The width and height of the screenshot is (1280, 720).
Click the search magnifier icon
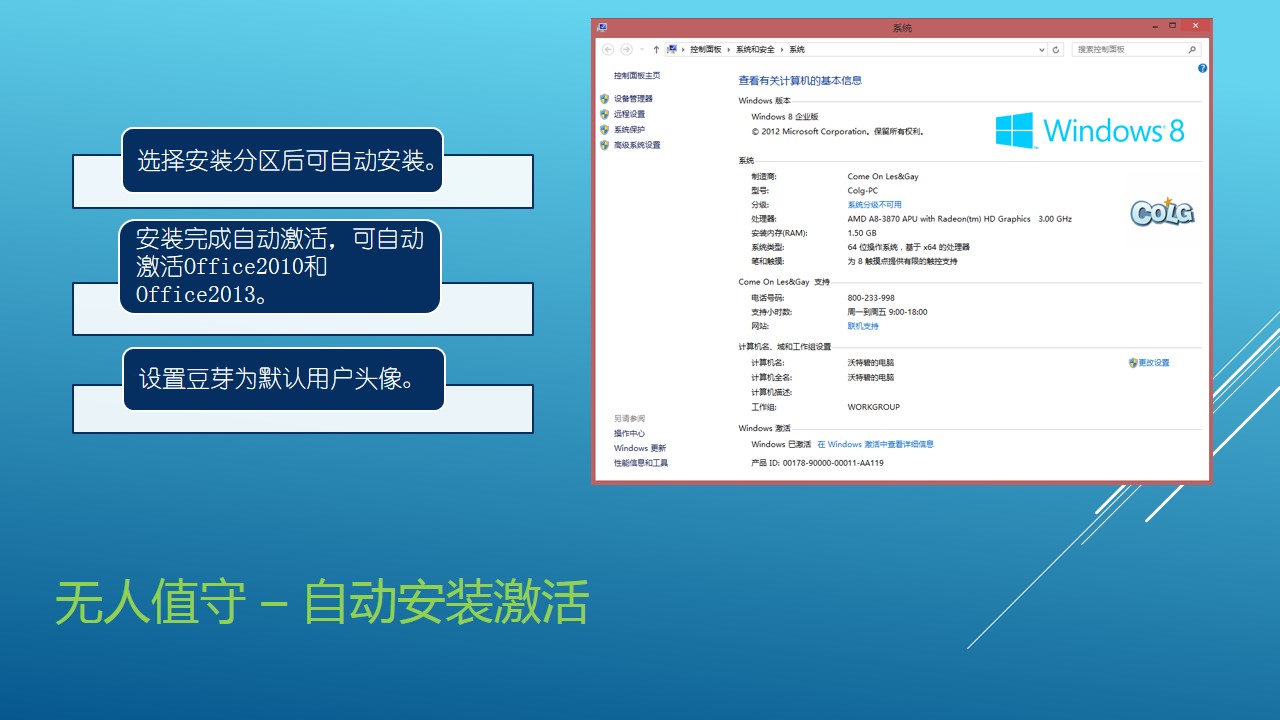coord(1192,49)
